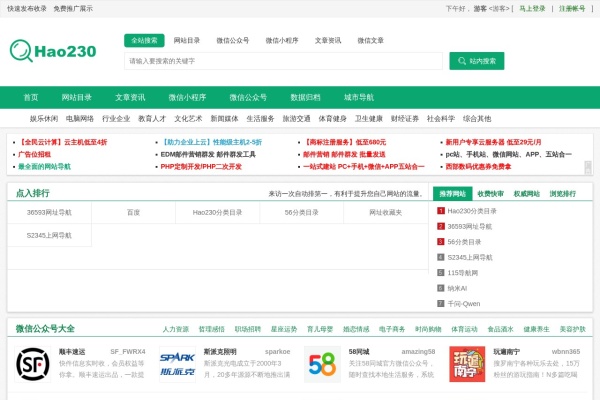
Task: Open rank 1 Hao230分类目录 in sidebar list
Action: pyautogui.click(x=472, y=211)
